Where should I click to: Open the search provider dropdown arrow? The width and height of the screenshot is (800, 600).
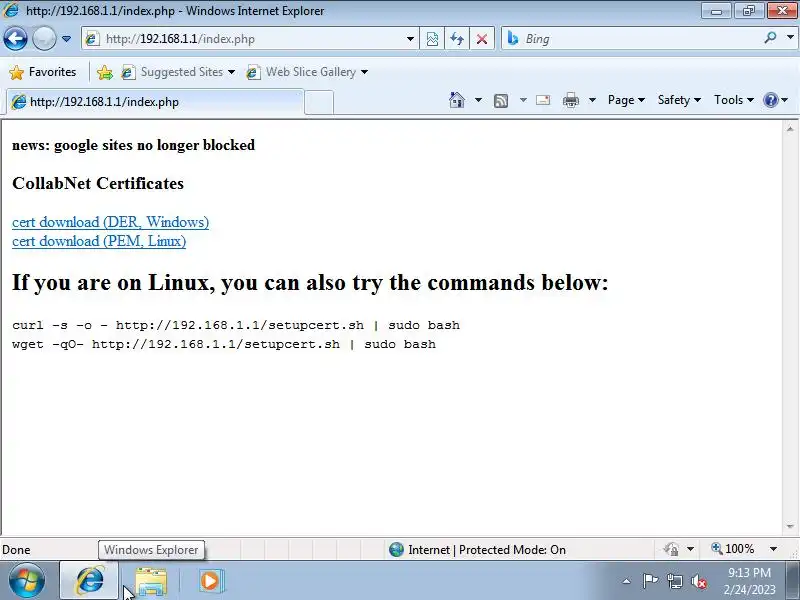[x=790, y=38]
